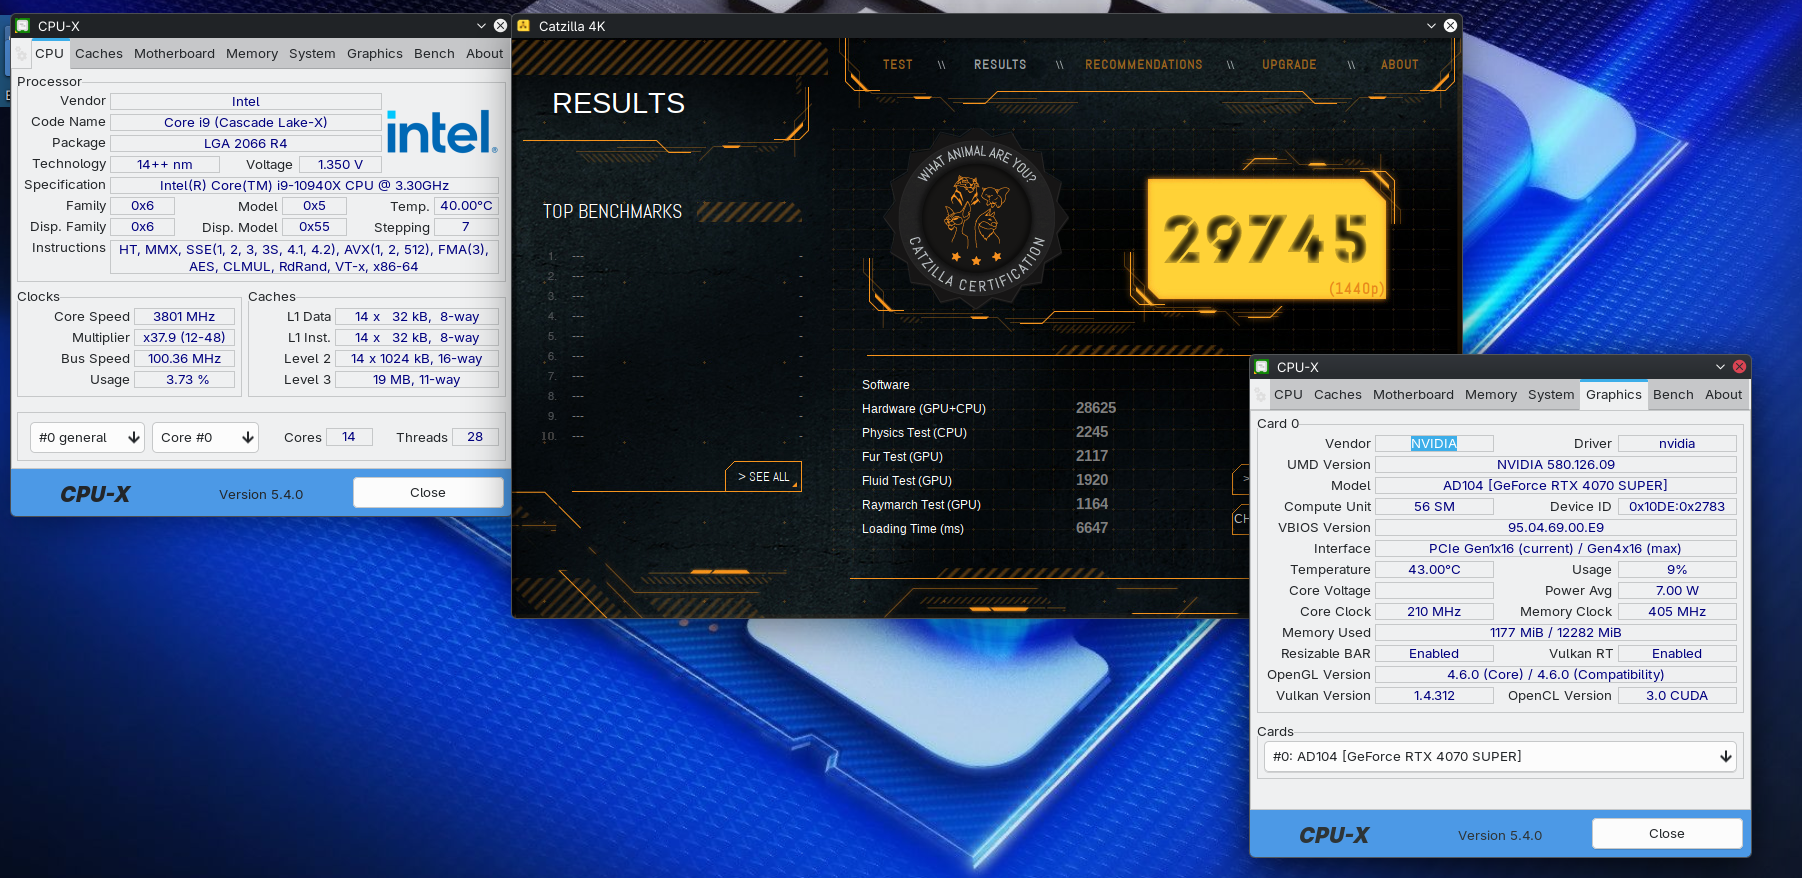Go to System tab in the Processor CPU-X window
Image resolution: width=1802 pixels, height=878 pixels.
[312, 54]
